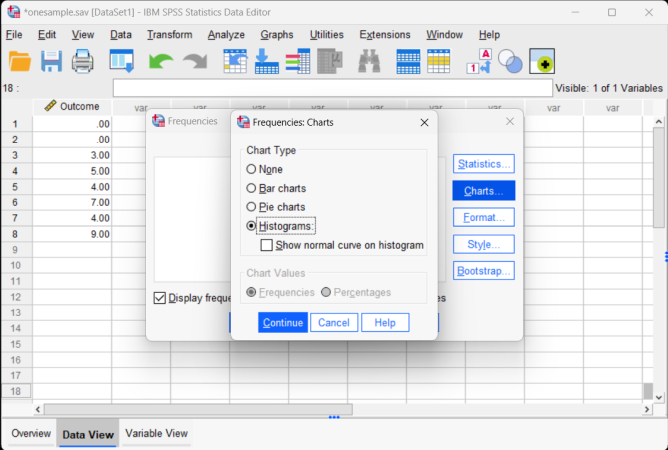Click cell with value 3.00
Image resolution: width=668 pixels, height=450 pixels.
(x=72, y=155)
